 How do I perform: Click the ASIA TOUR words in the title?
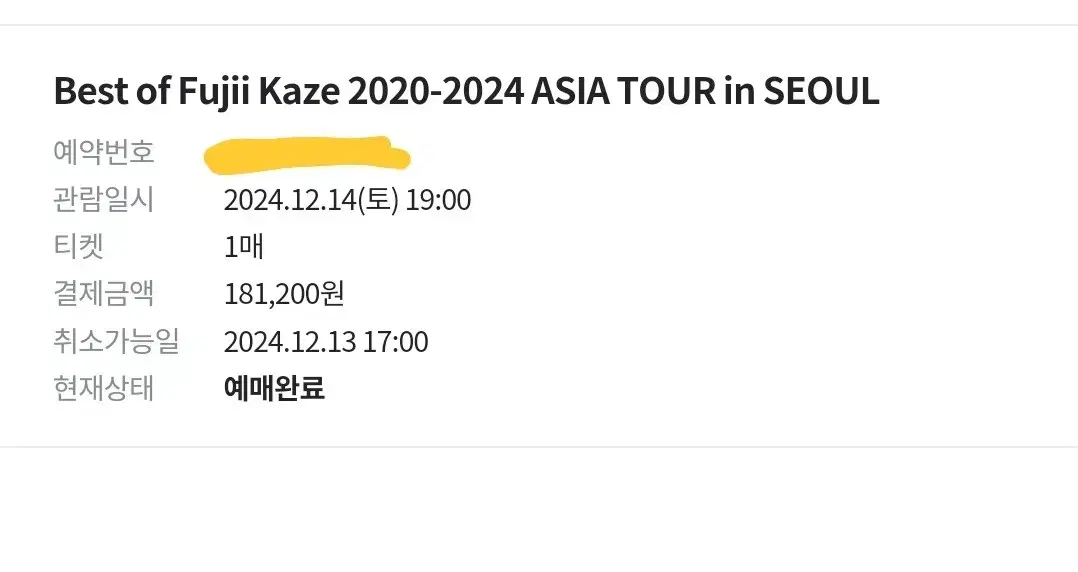(624, 91)
